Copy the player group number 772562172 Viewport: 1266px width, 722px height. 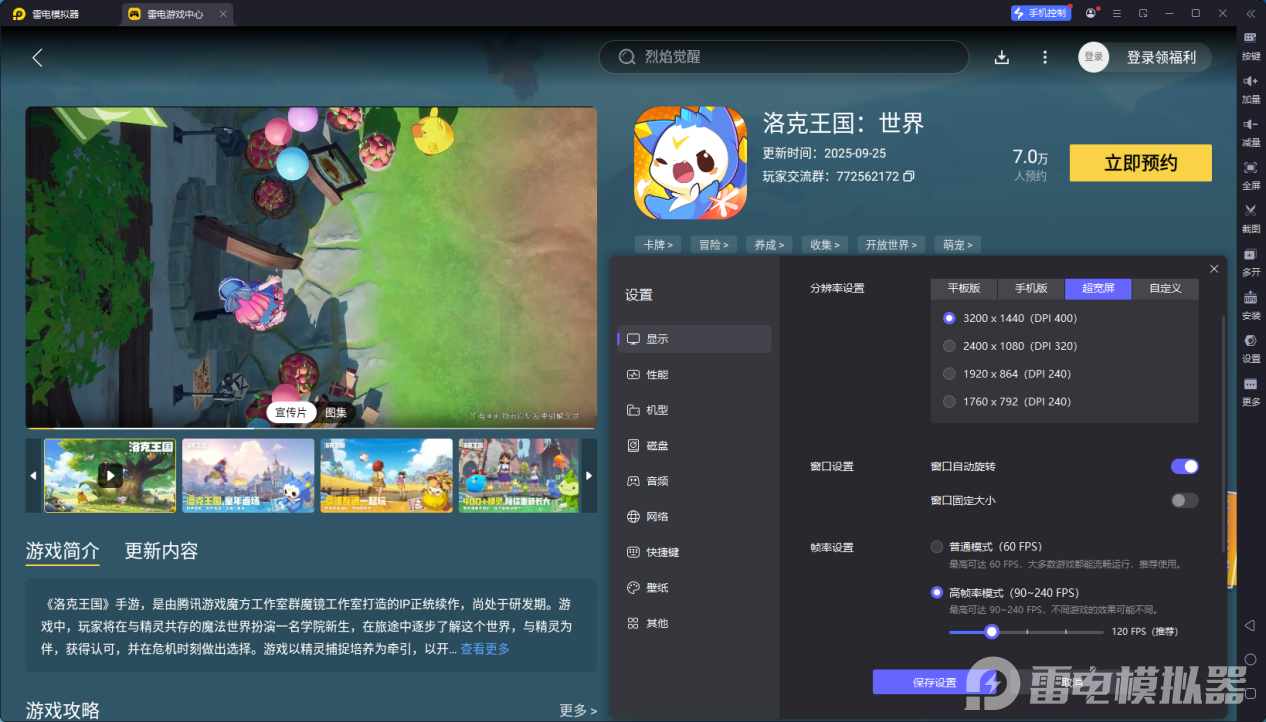click(x=908, y=176)
